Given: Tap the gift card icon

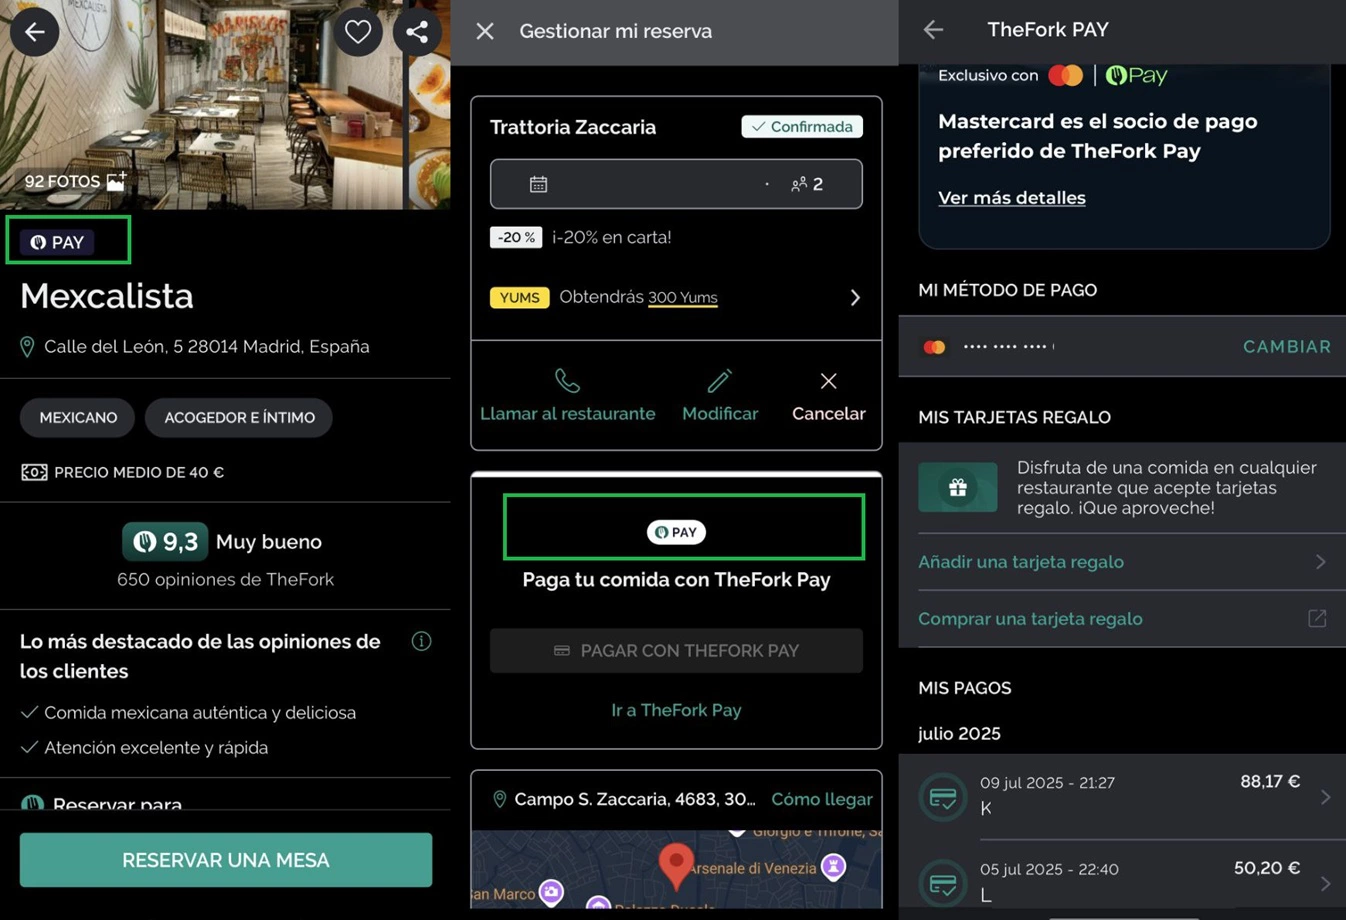Looking at the screenshot, I should point(958,488).
